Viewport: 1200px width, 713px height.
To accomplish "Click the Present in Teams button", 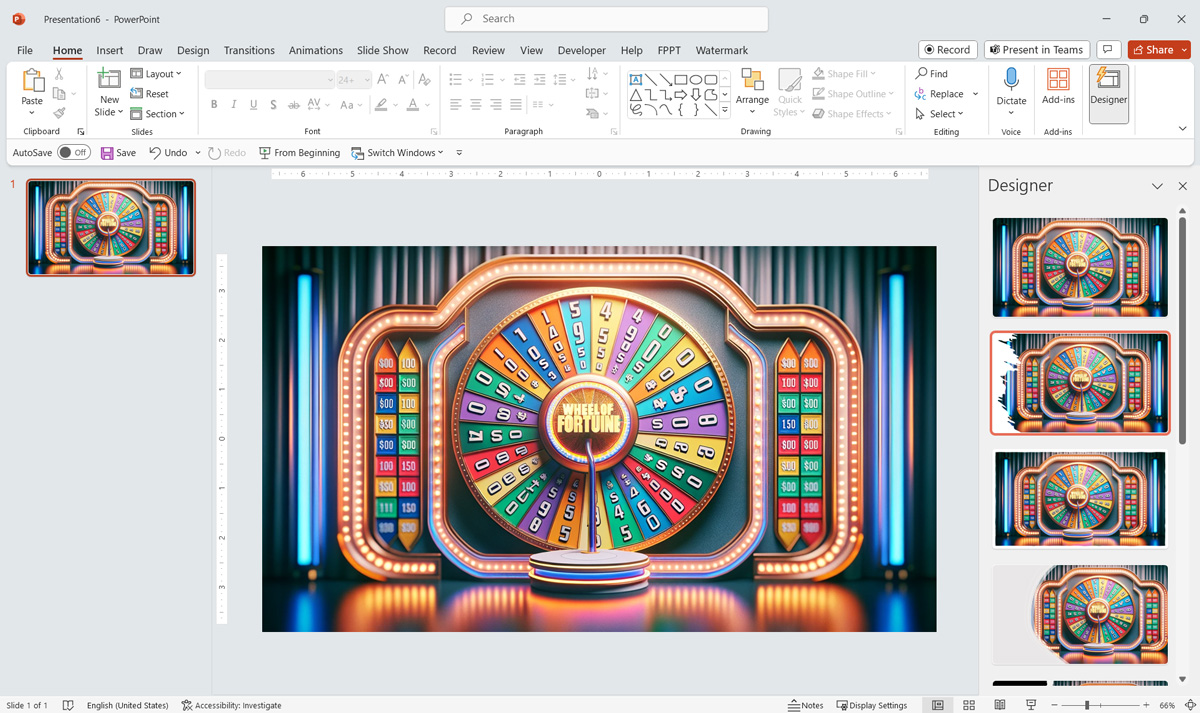I will [1036, 49].
